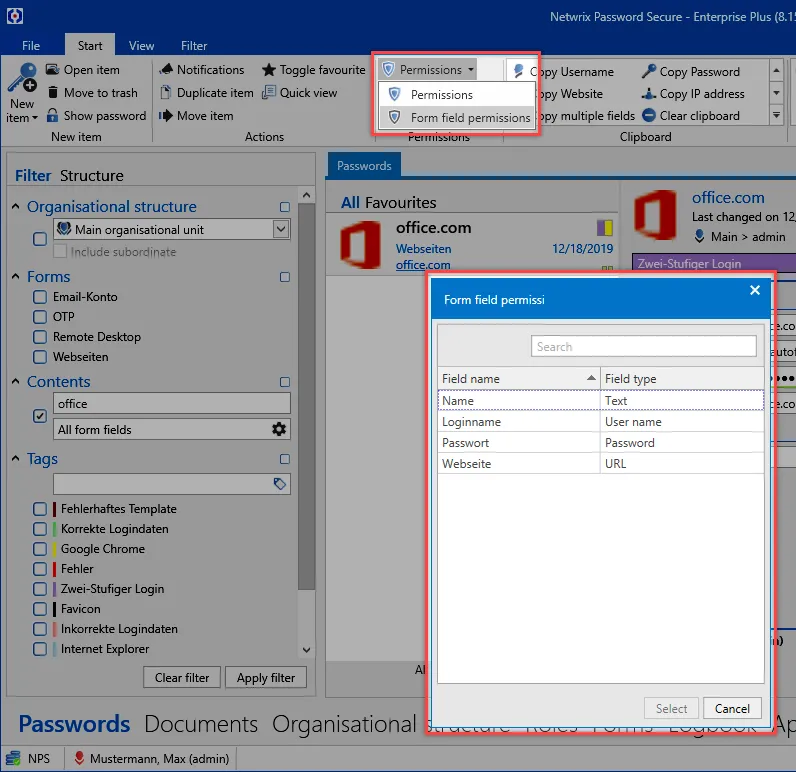The image size is (796, 772).
Task: Tick the Google Chrome tag checkbox
Action: 40,549
